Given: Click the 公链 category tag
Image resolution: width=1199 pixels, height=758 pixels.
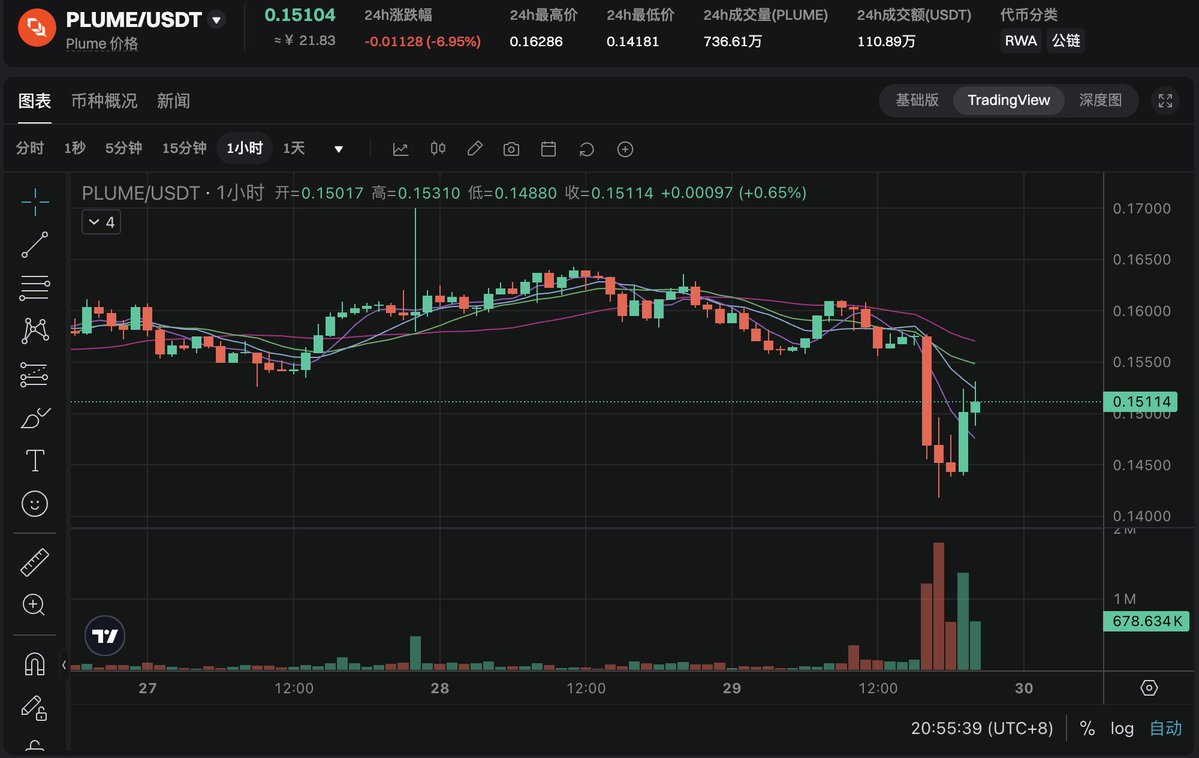Looking at the screenshot, I should click(1066, 41).
